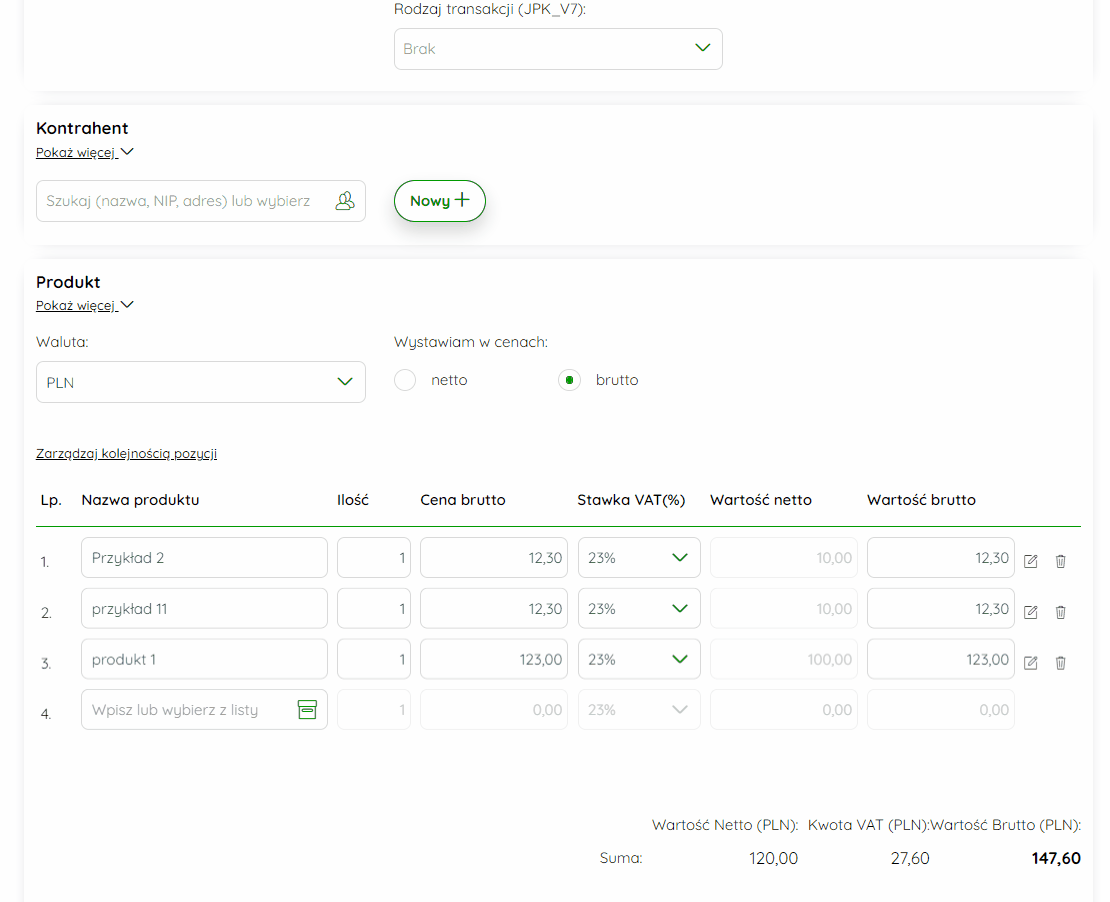Click Wartość brutto 123,00 field
This screenshot has height=902, width=1110.
pos(941,659)
